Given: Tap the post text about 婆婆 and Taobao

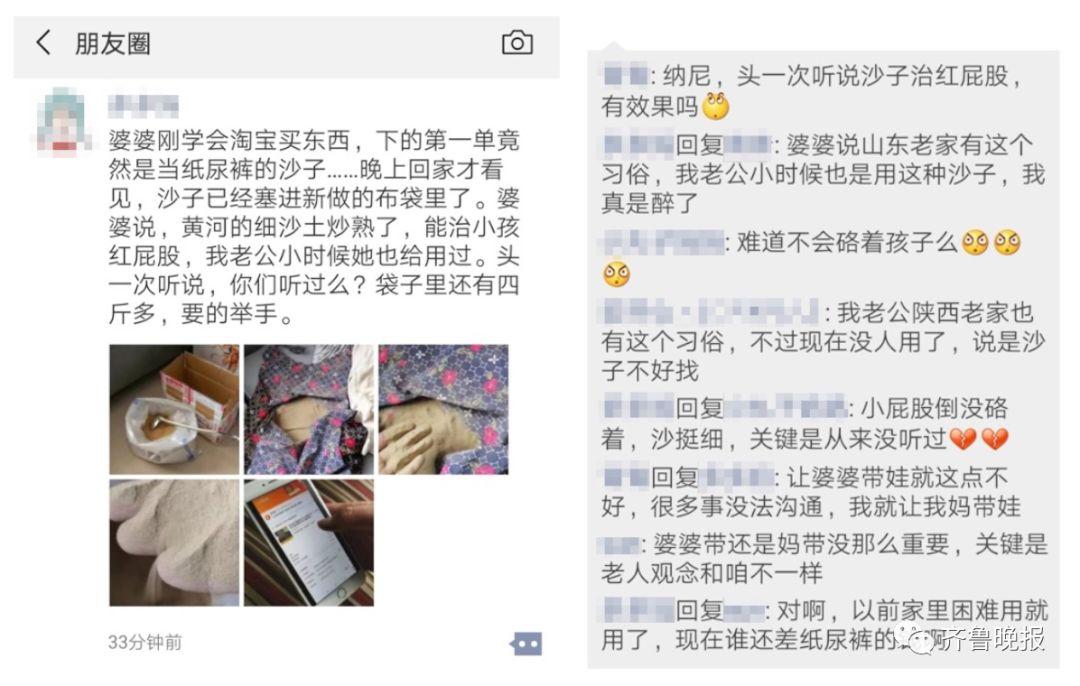Looking at the screenshot, I should [x=314, y=227].
